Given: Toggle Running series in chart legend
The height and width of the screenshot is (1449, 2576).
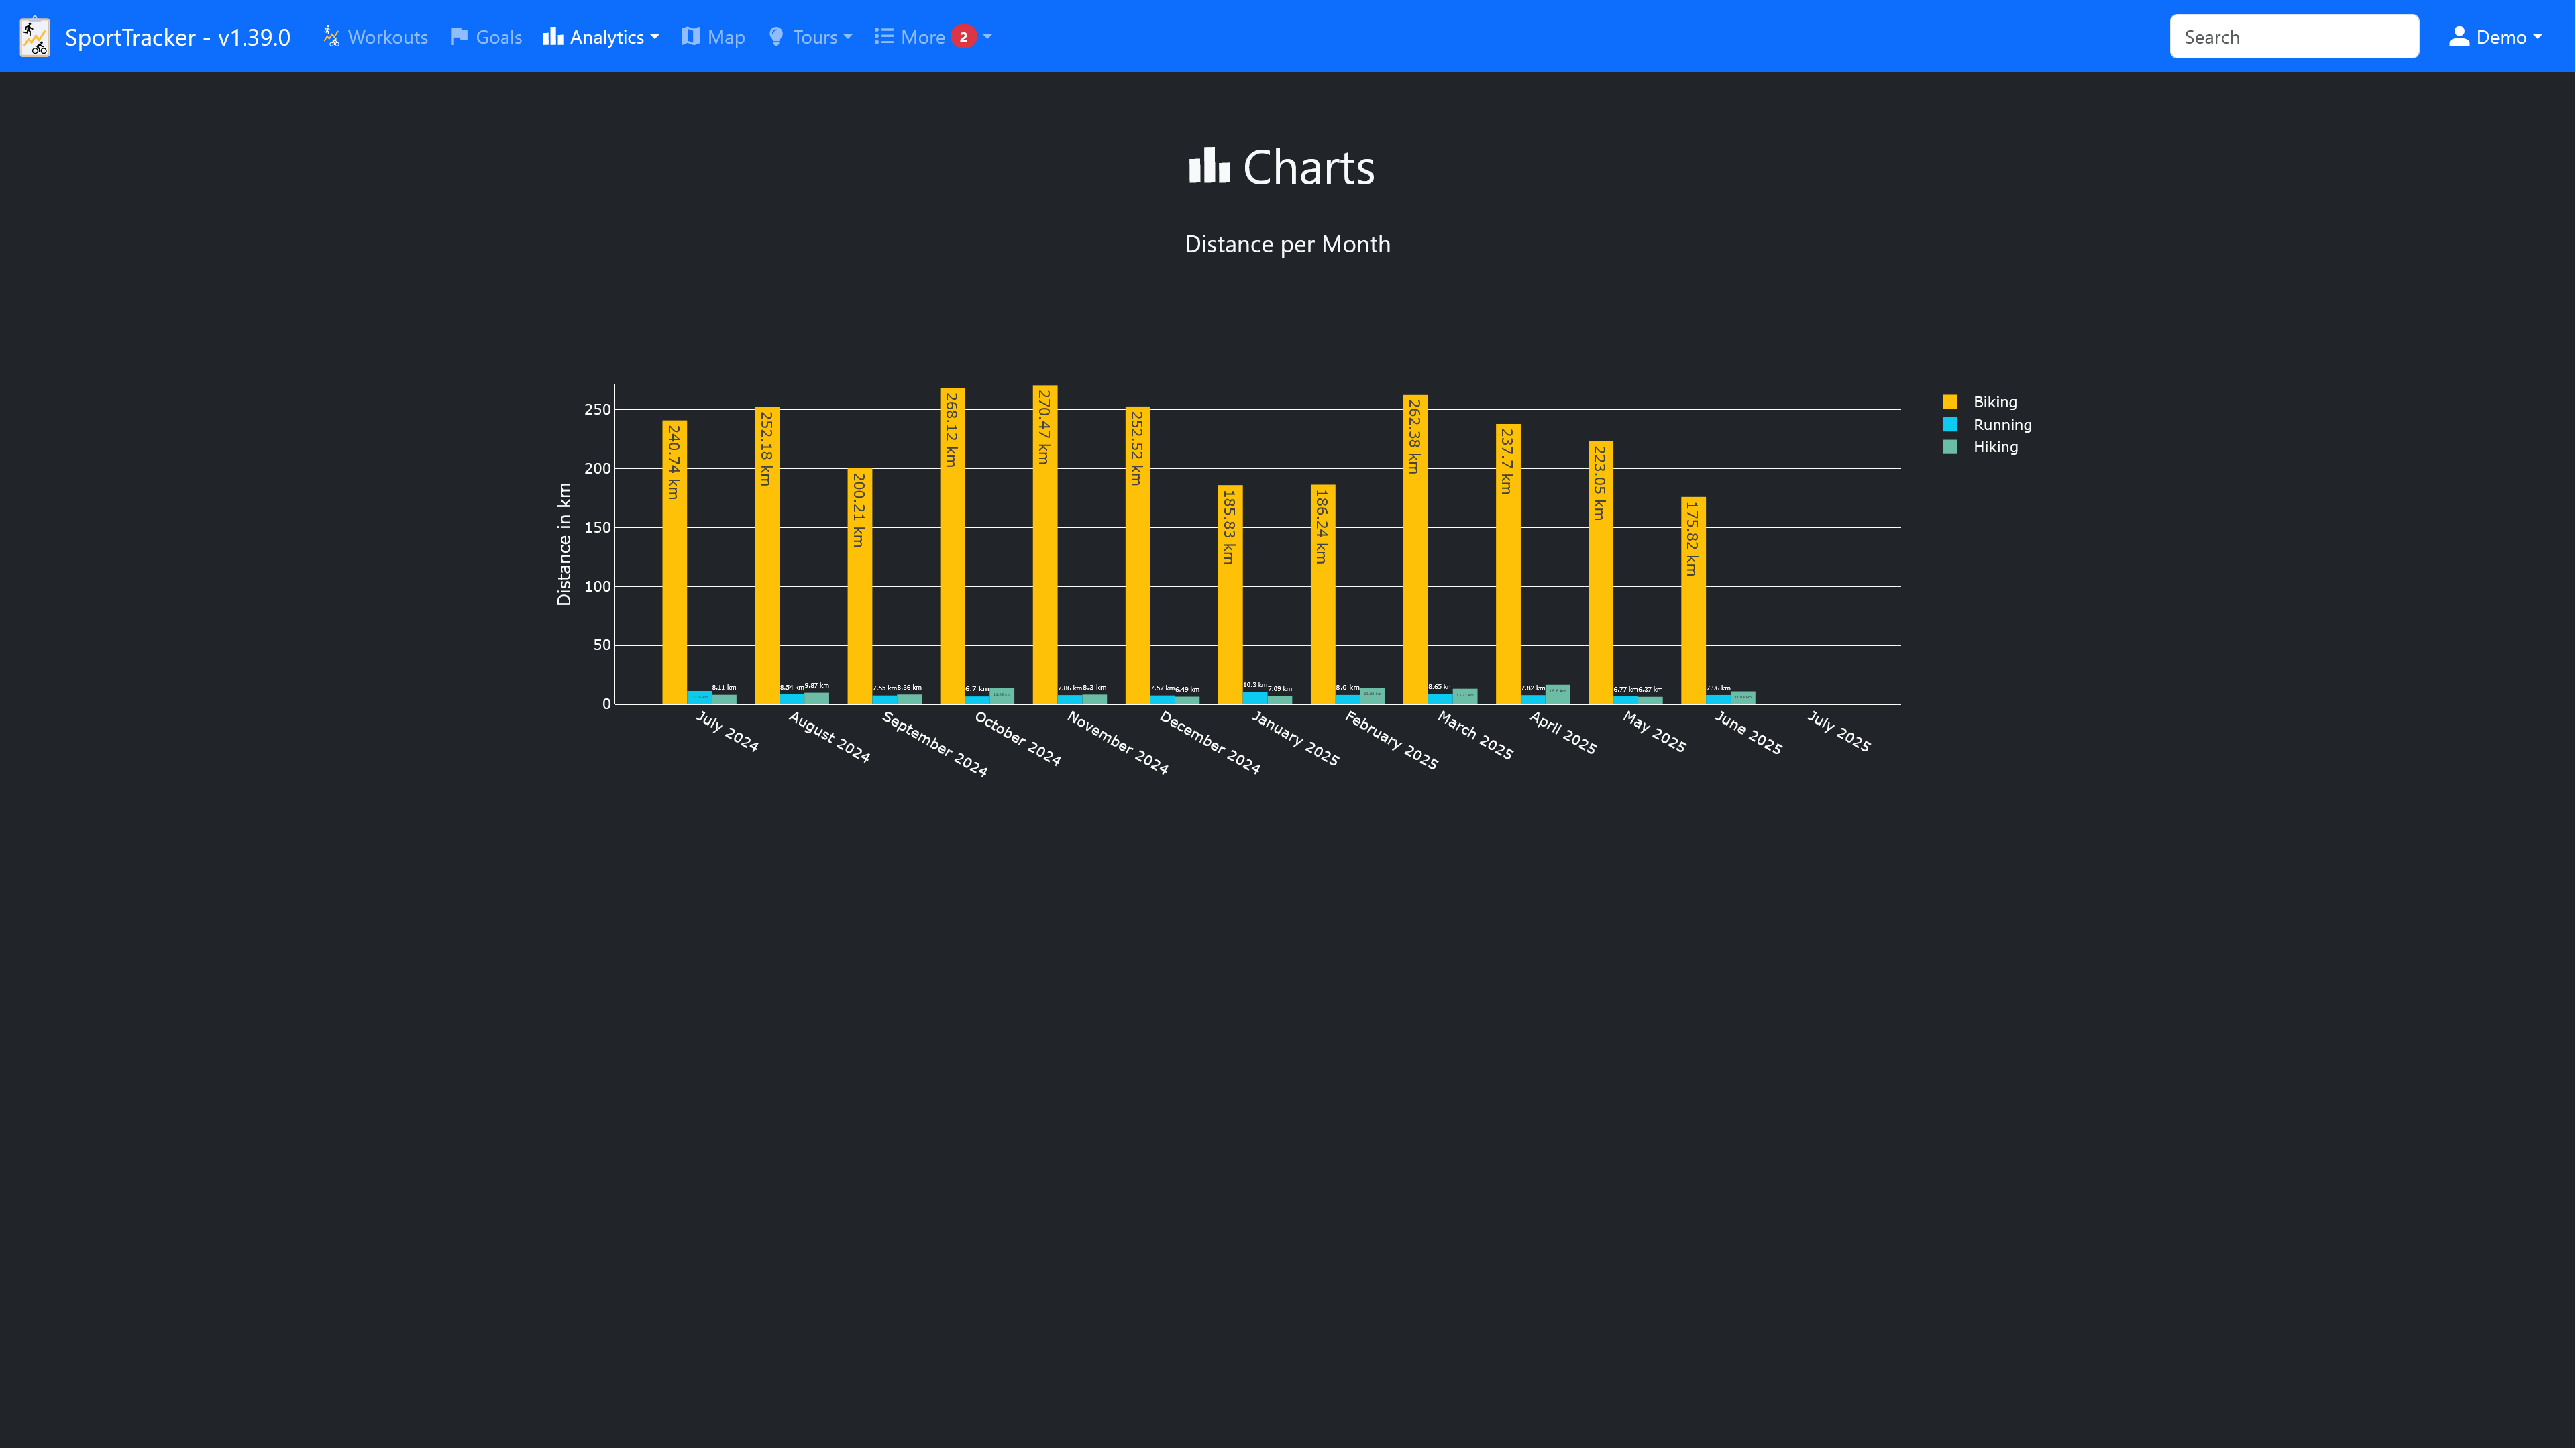Looking at the screenshot, I should coord(2001,425).
